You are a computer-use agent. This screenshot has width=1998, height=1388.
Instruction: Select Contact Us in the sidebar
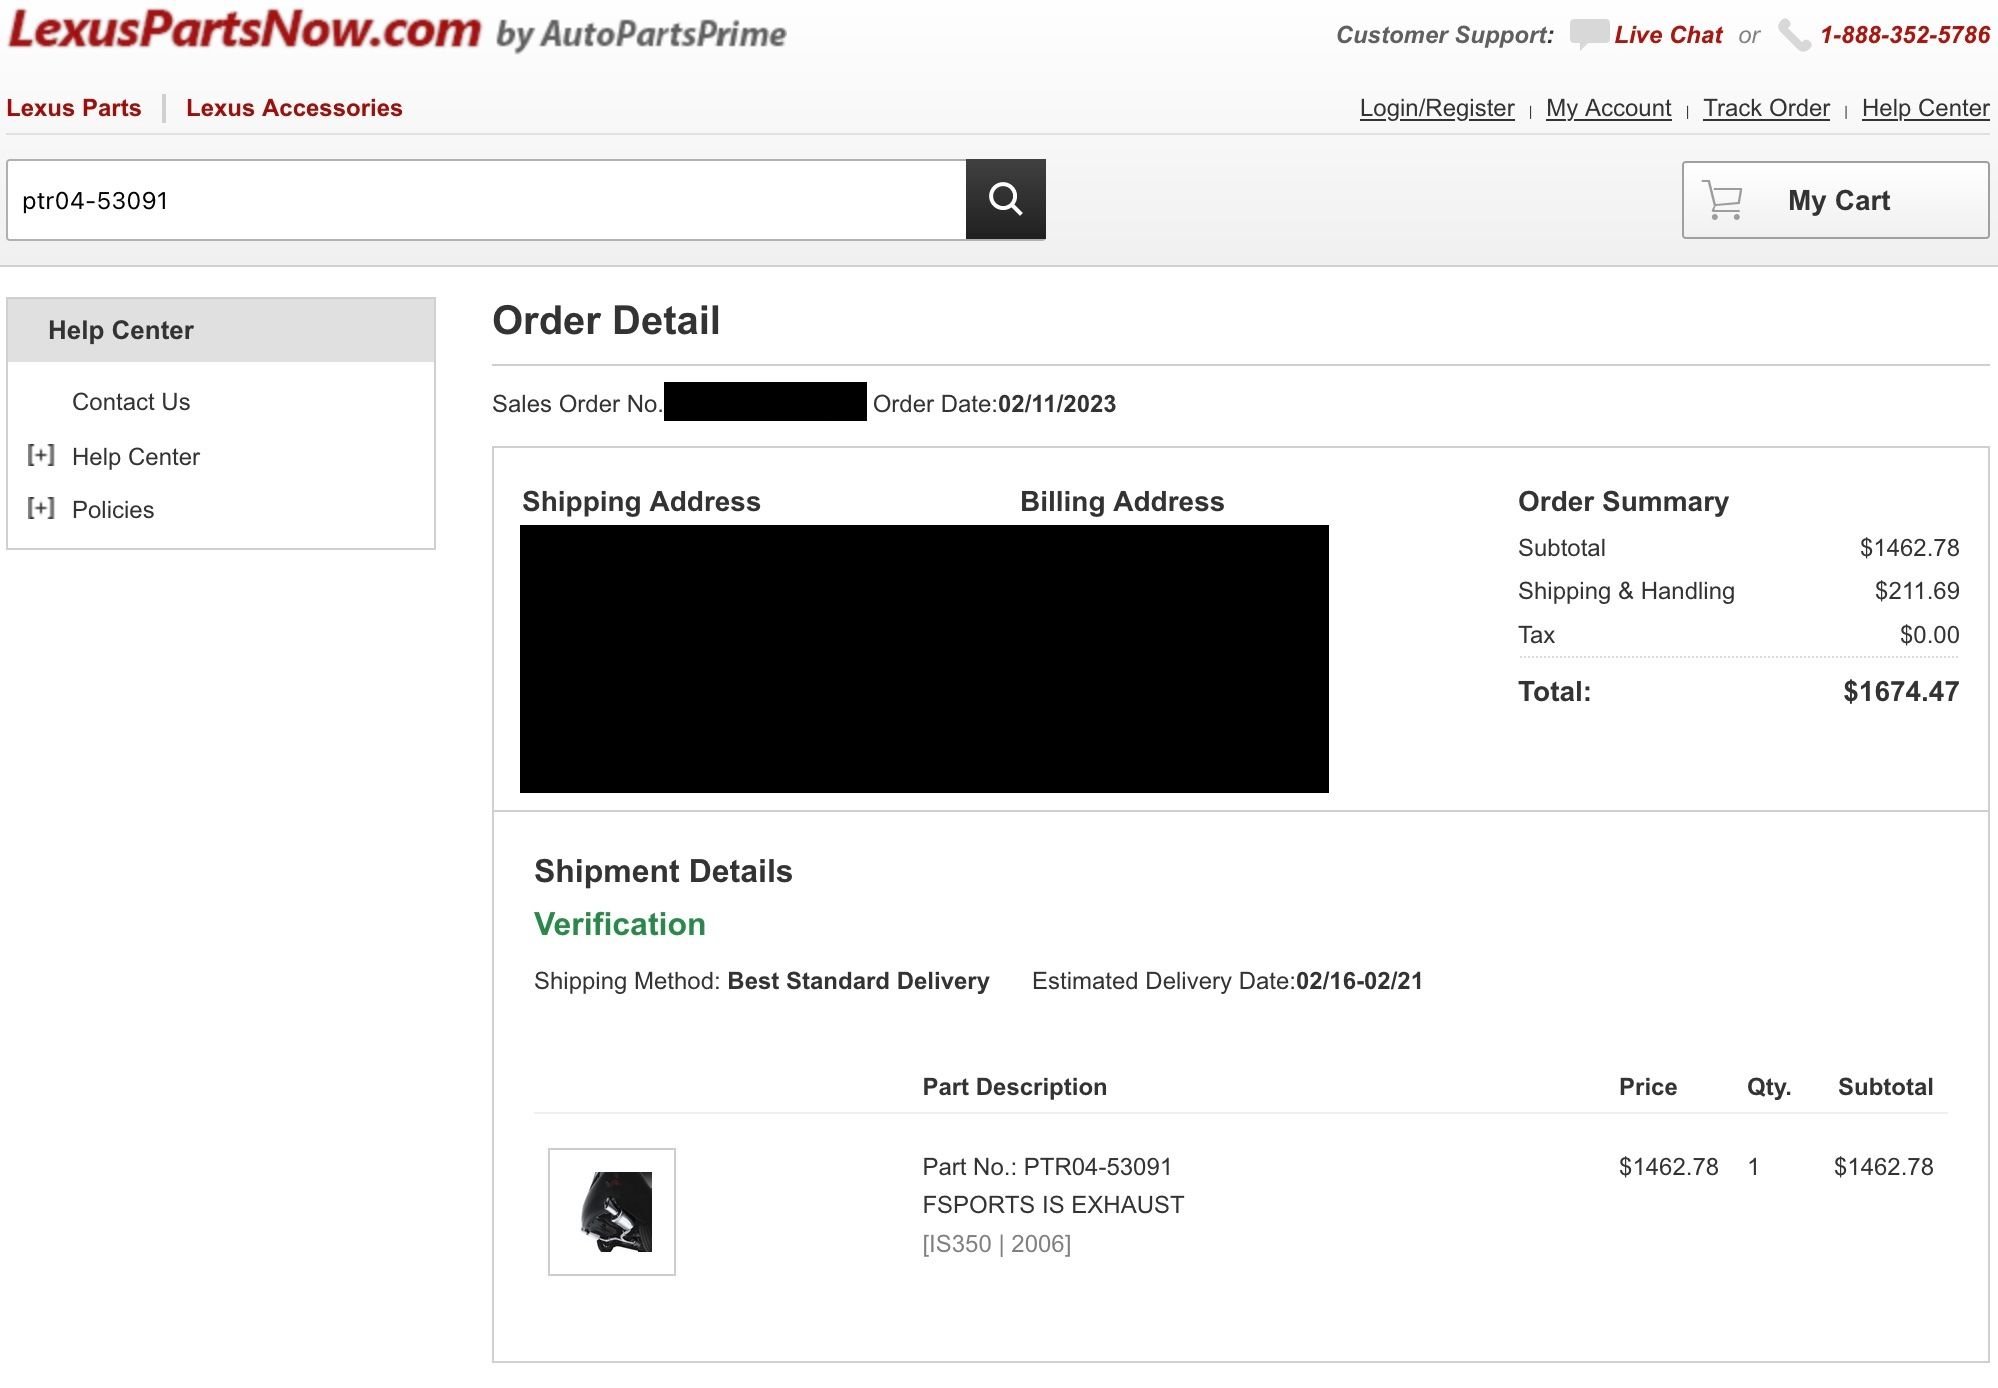click(x=131, y=402)
